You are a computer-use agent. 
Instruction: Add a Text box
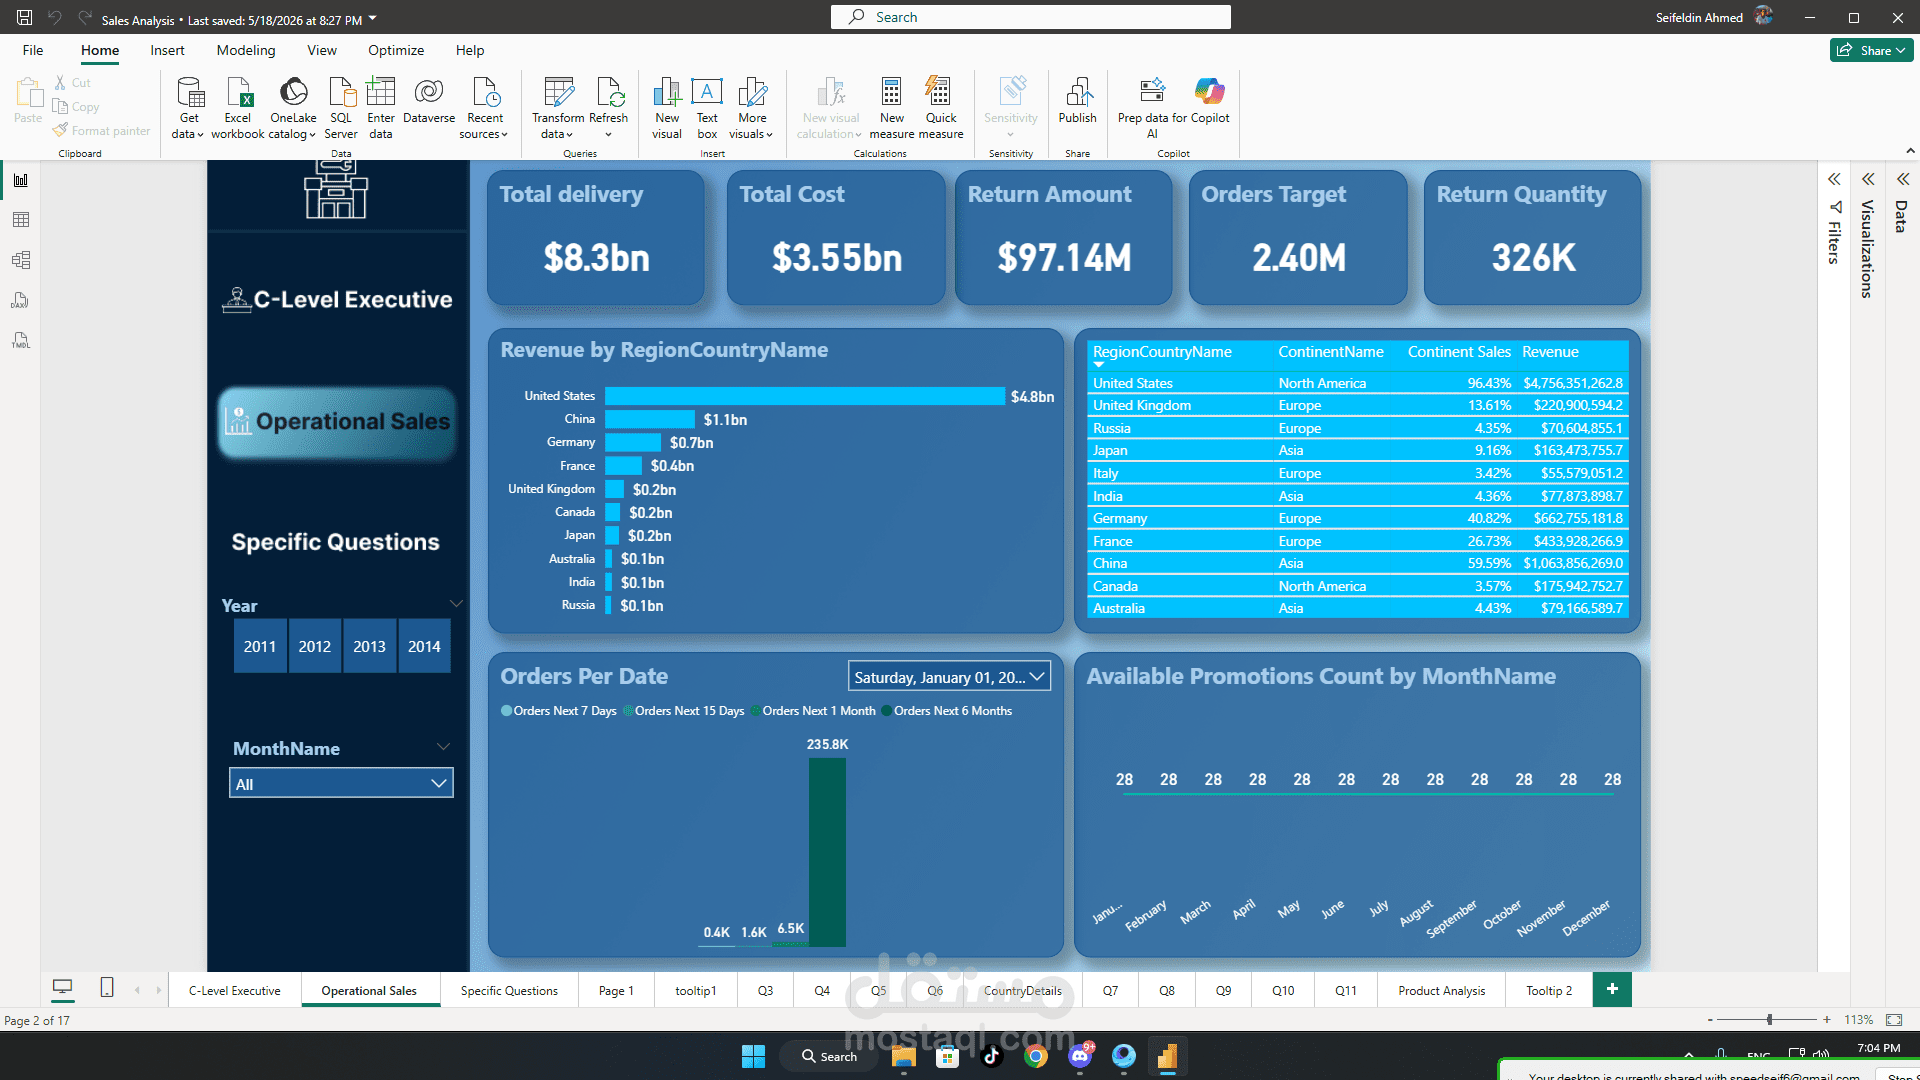click(x=707, y=108)
